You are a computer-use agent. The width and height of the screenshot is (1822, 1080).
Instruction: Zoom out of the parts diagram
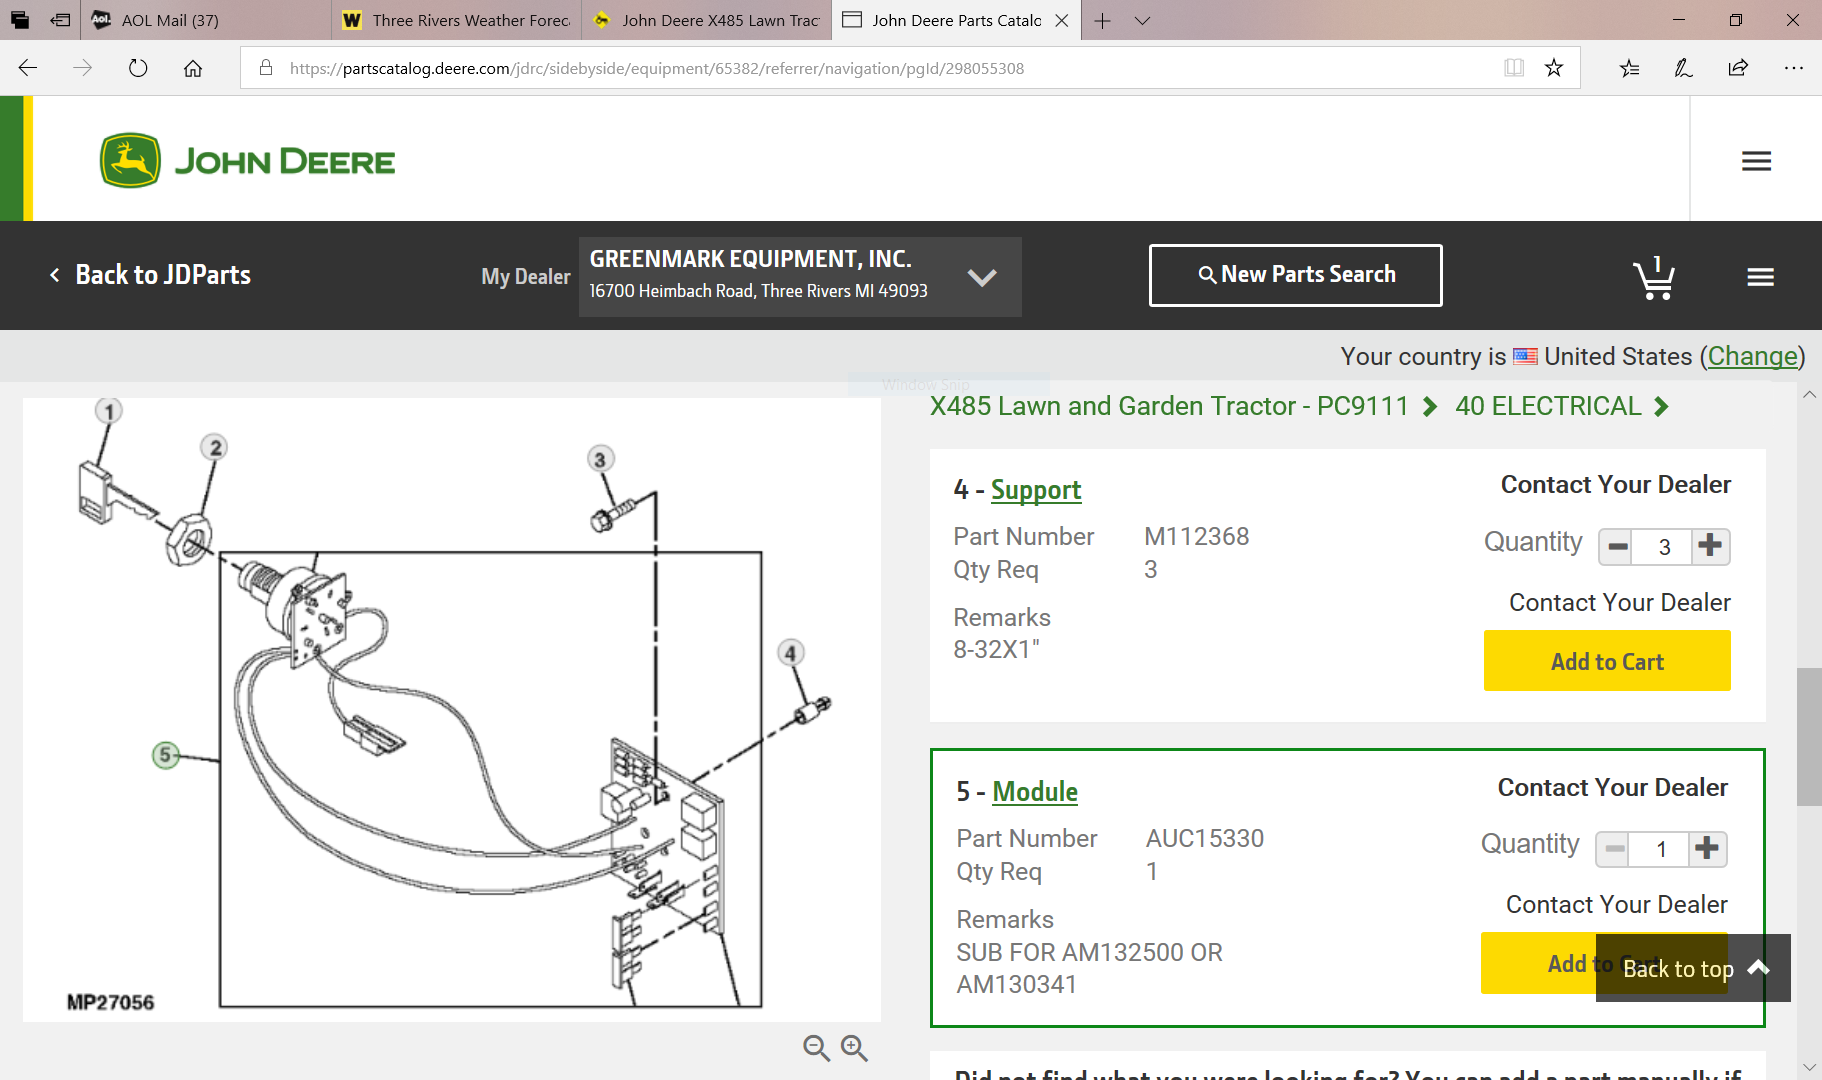click(x=816, y=1047)
